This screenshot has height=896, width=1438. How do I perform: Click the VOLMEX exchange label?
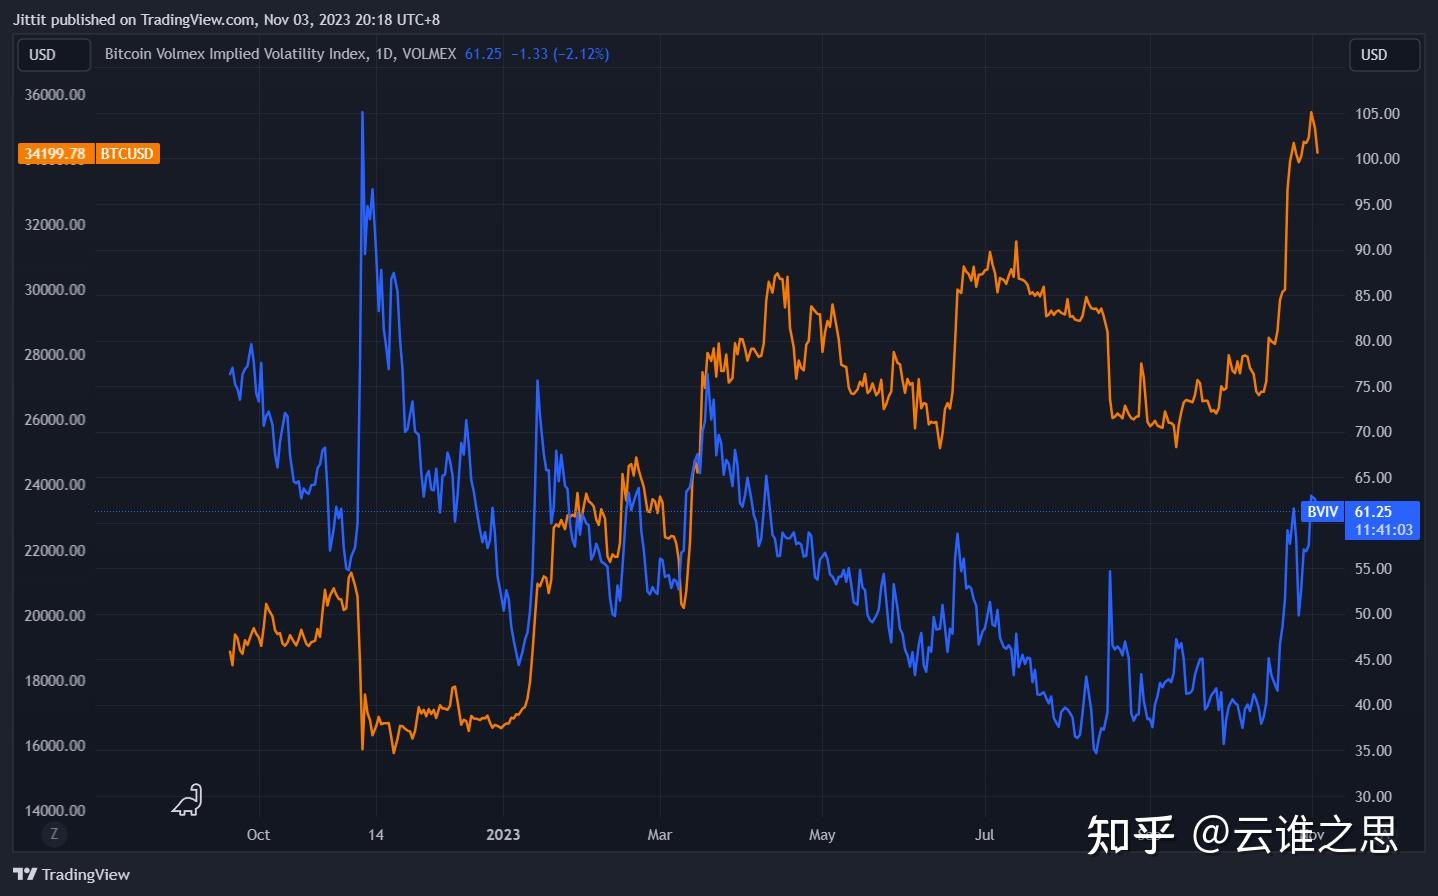[429, 54]
